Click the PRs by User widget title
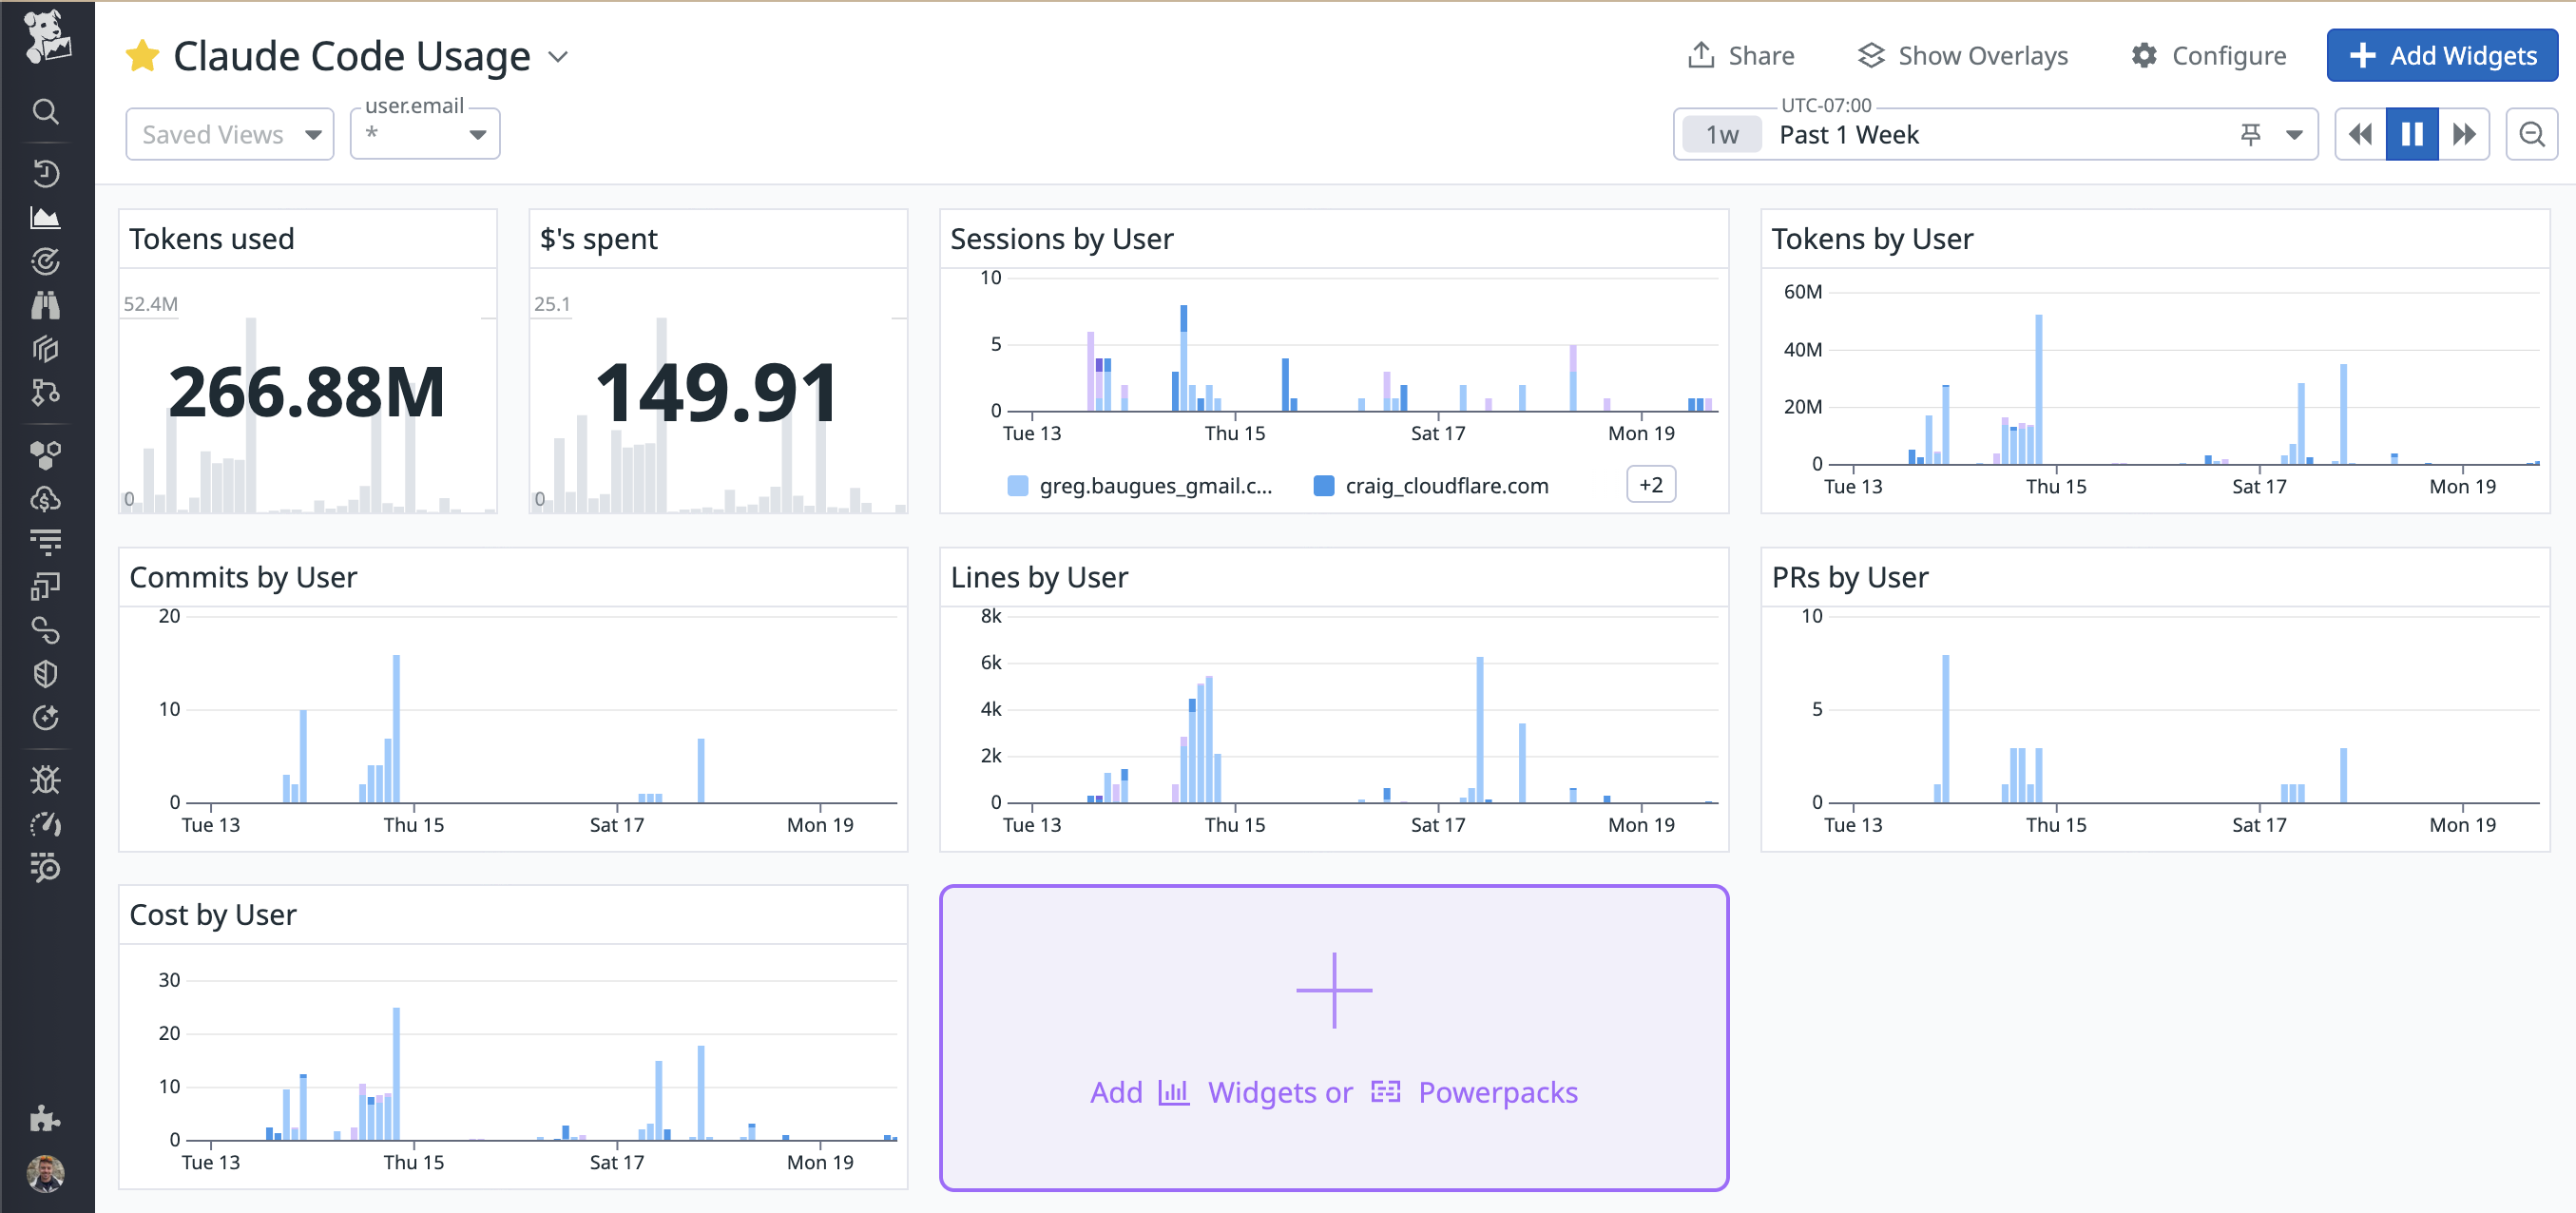Viewport: 2576px width, 1213px height. [x=1849, y=577]
